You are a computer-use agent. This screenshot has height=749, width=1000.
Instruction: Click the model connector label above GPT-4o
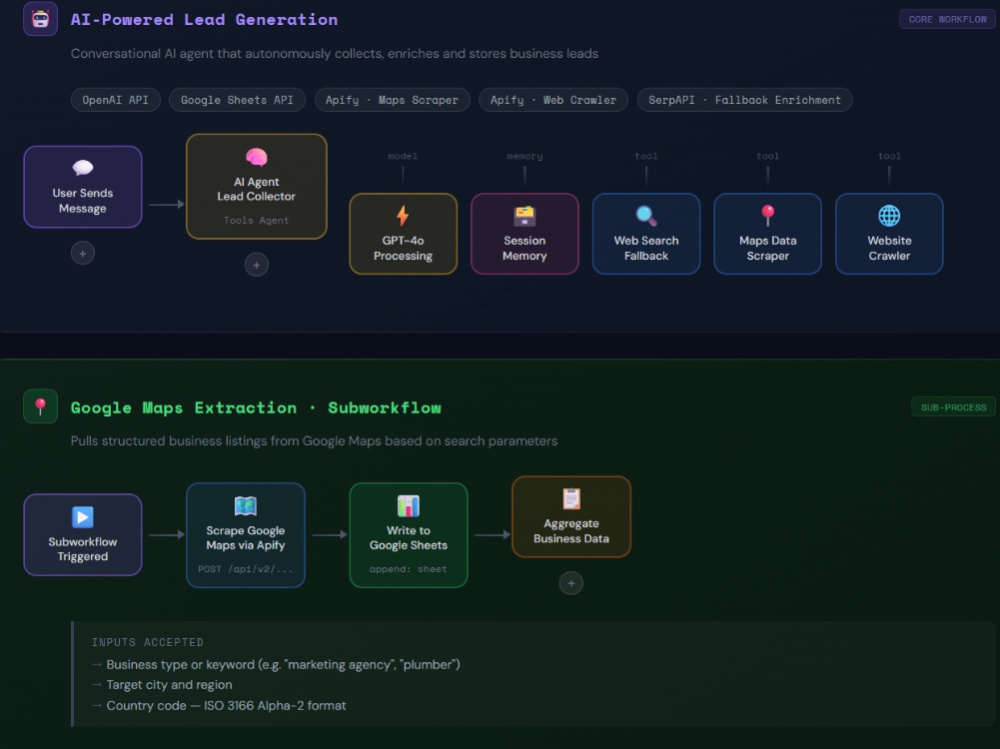click(x=402, y=156)
